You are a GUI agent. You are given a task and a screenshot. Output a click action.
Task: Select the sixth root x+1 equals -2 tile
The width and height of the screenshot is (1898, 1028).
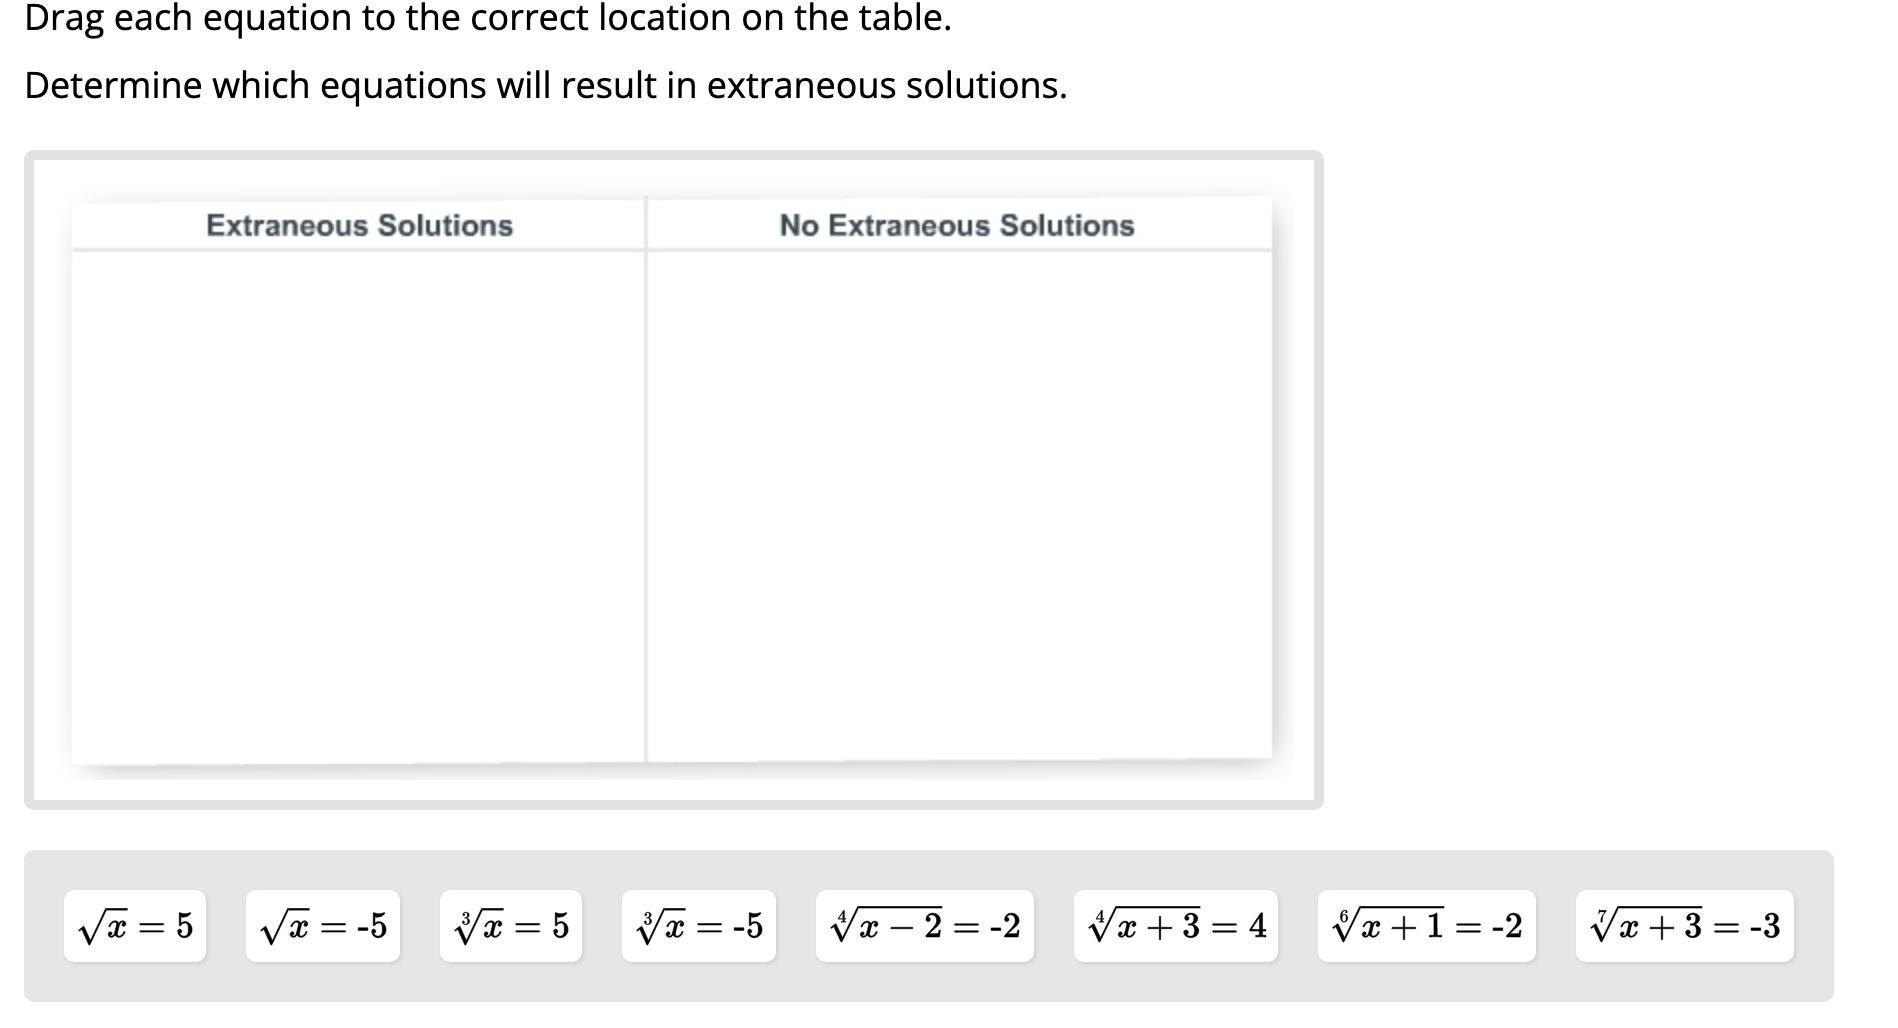click(x=1426, y=926)
